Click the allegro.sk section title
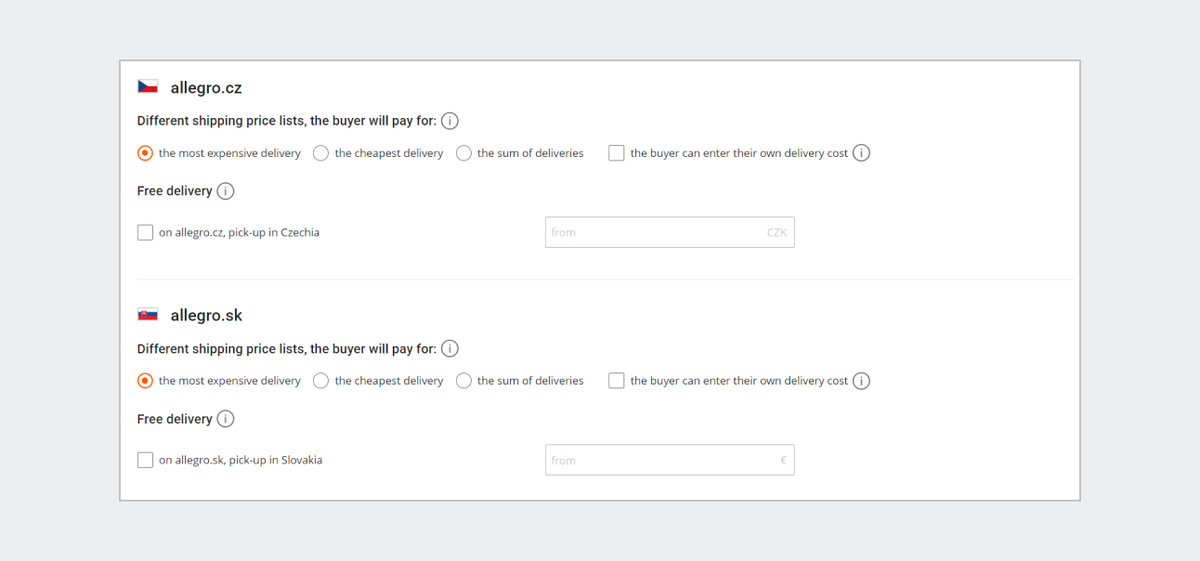 tap(206, 316)
